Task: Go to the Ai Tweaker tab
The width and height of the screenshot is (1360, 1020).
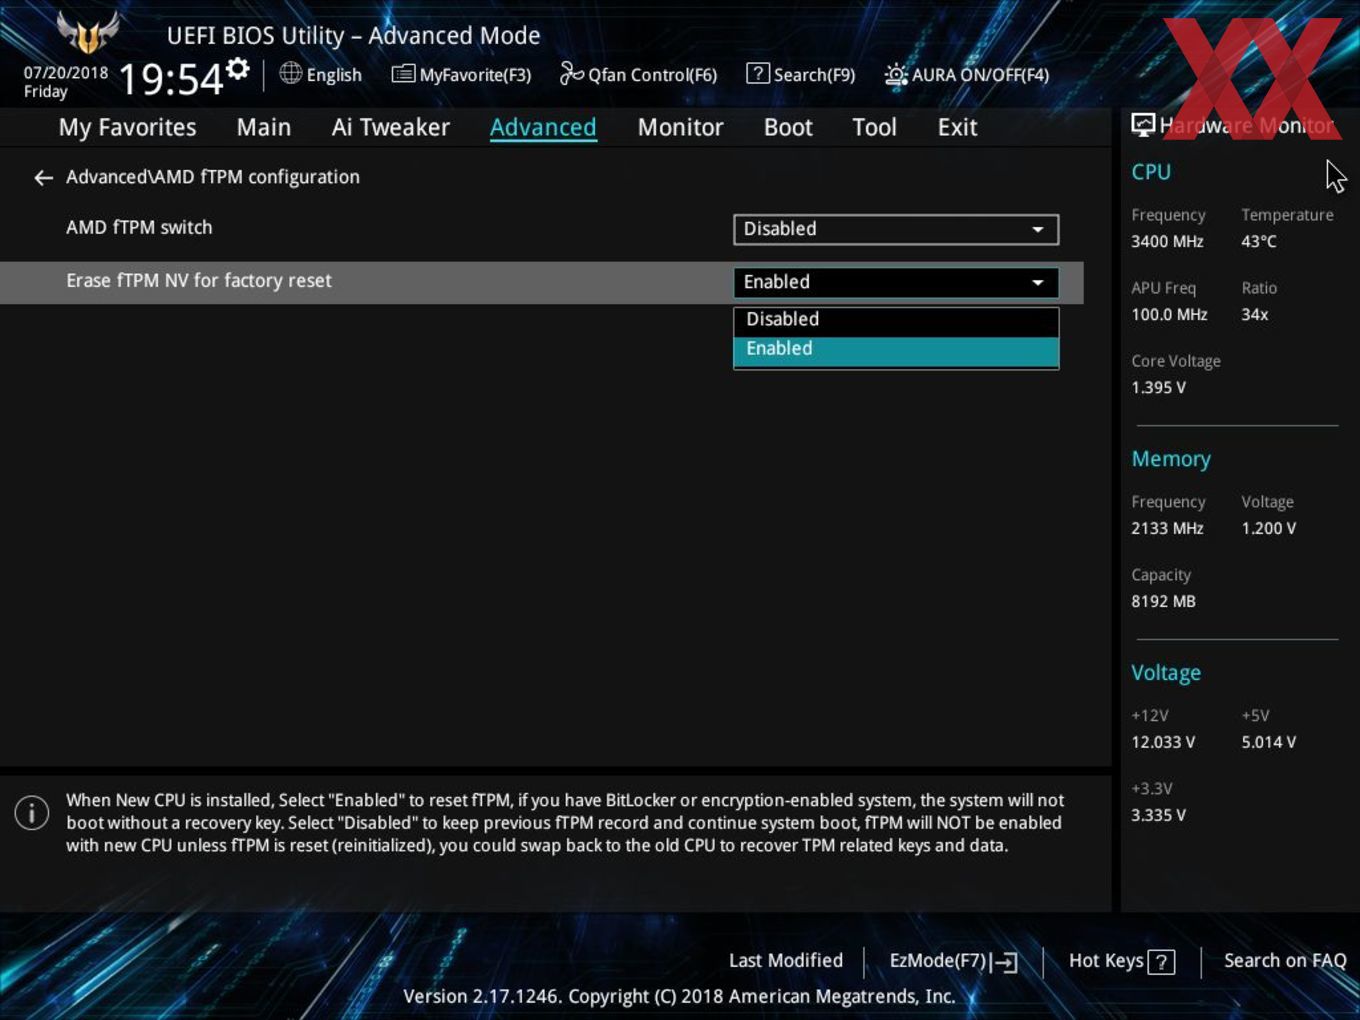Action: 391,128
